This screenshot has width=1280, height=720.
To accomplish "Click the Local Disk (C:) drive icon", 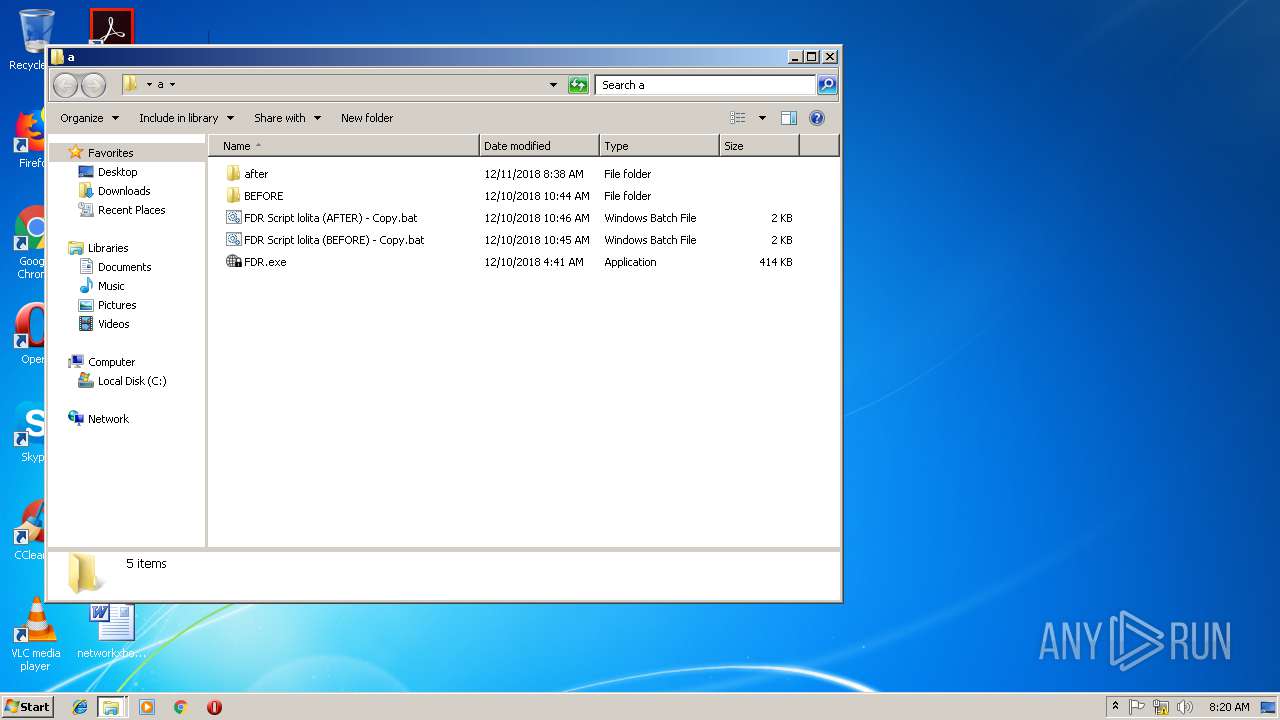I will pyautogui.click(x=86, y=381).
